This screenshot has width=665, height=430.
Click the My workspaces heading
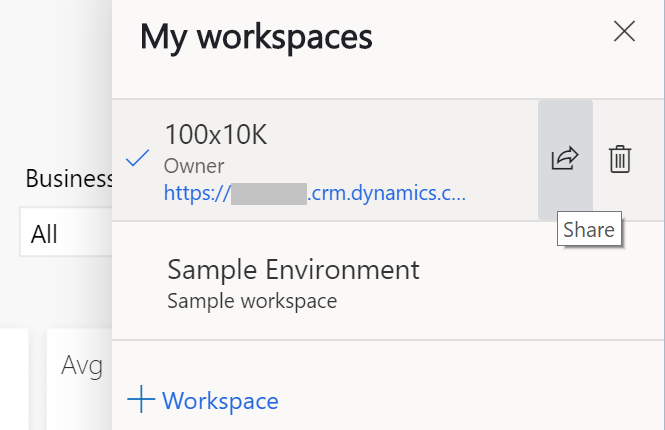pos(256,37)
